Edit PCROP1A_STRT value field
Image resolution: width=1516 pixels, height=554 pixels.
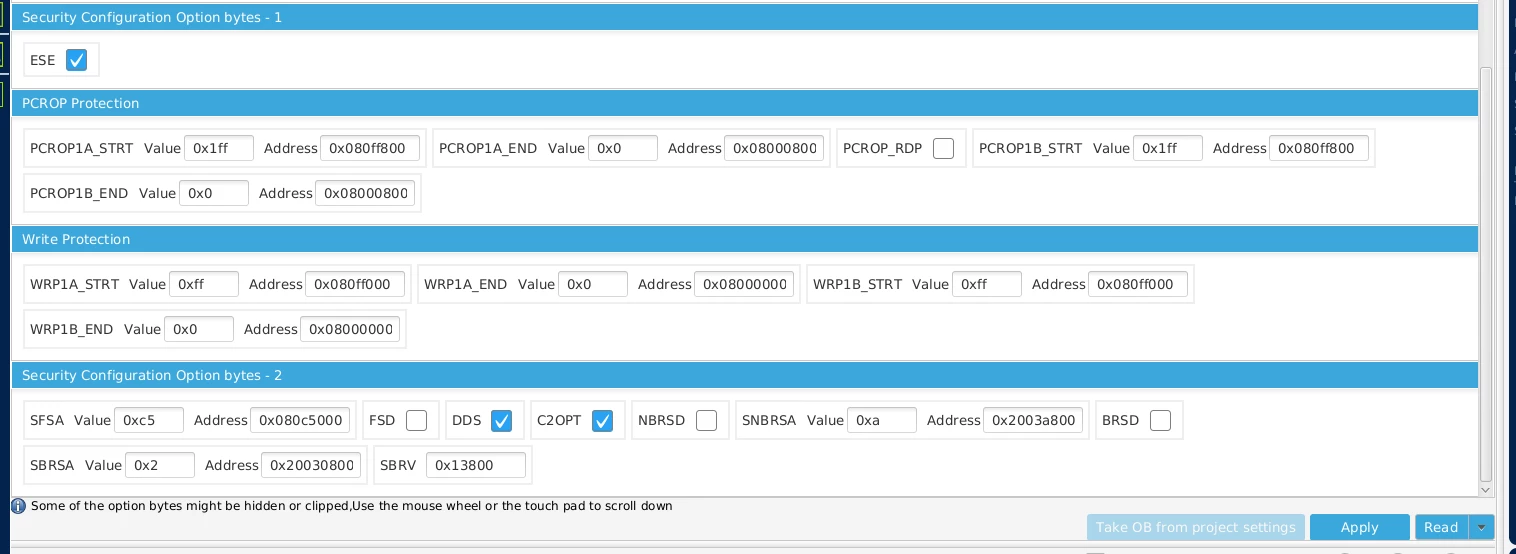(219, 148)
